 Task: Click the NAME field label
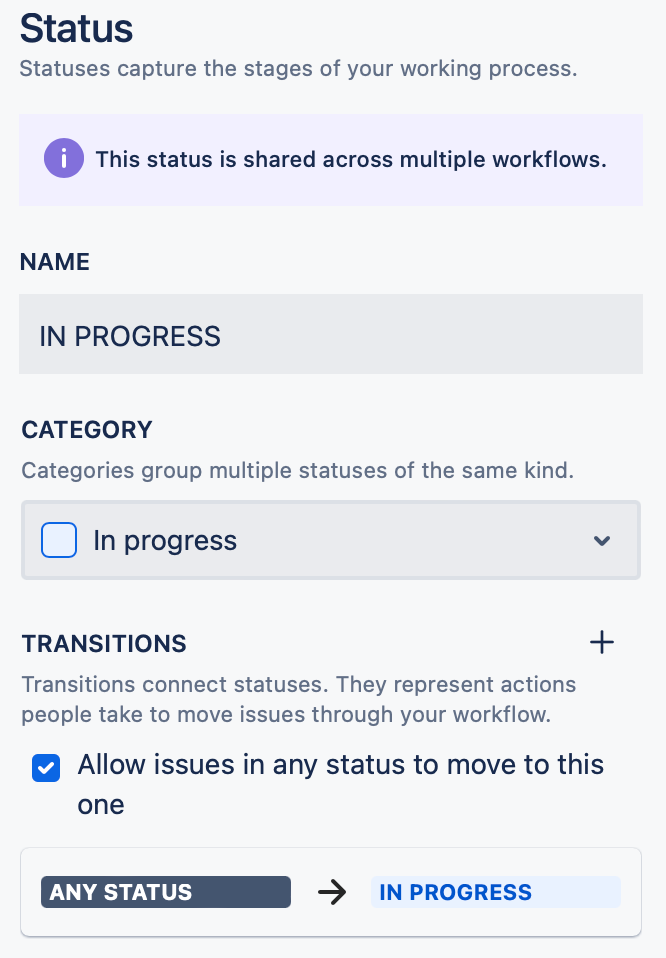[x=55, y=261]
